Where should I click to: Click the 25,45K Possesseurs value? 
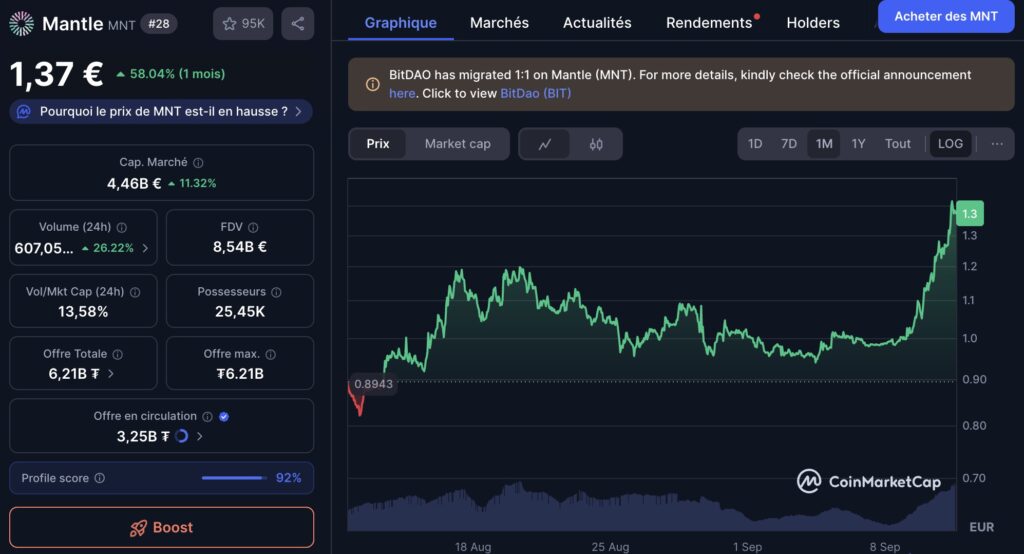[240, 312]
